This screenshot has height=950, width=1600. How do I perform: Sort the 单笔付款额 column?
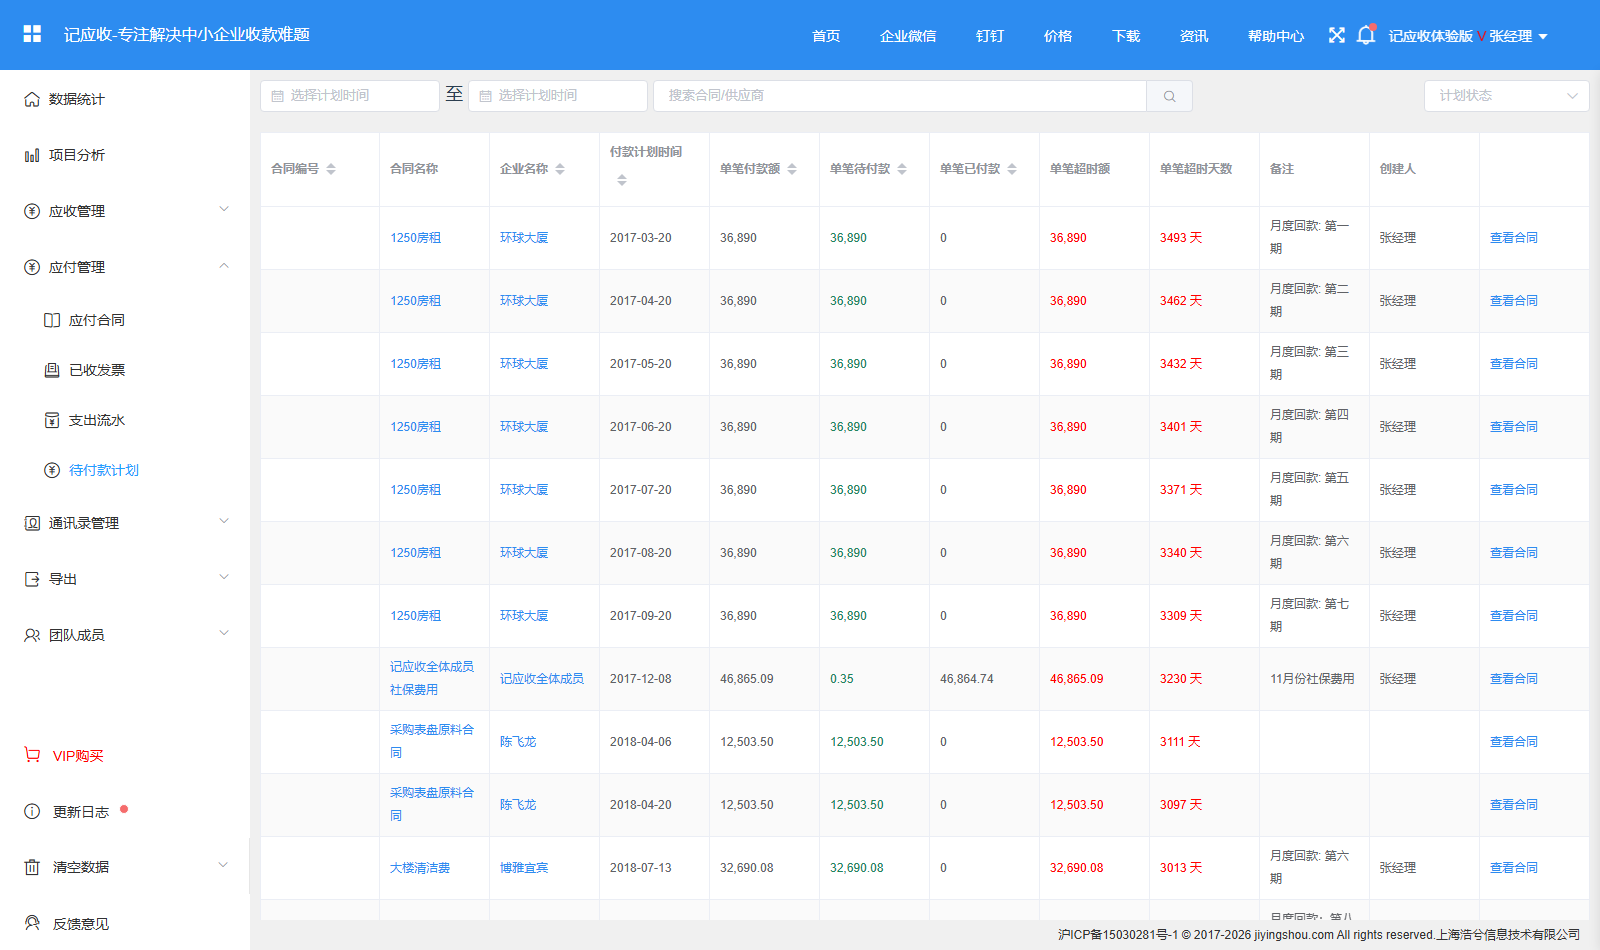coord(792,169)
